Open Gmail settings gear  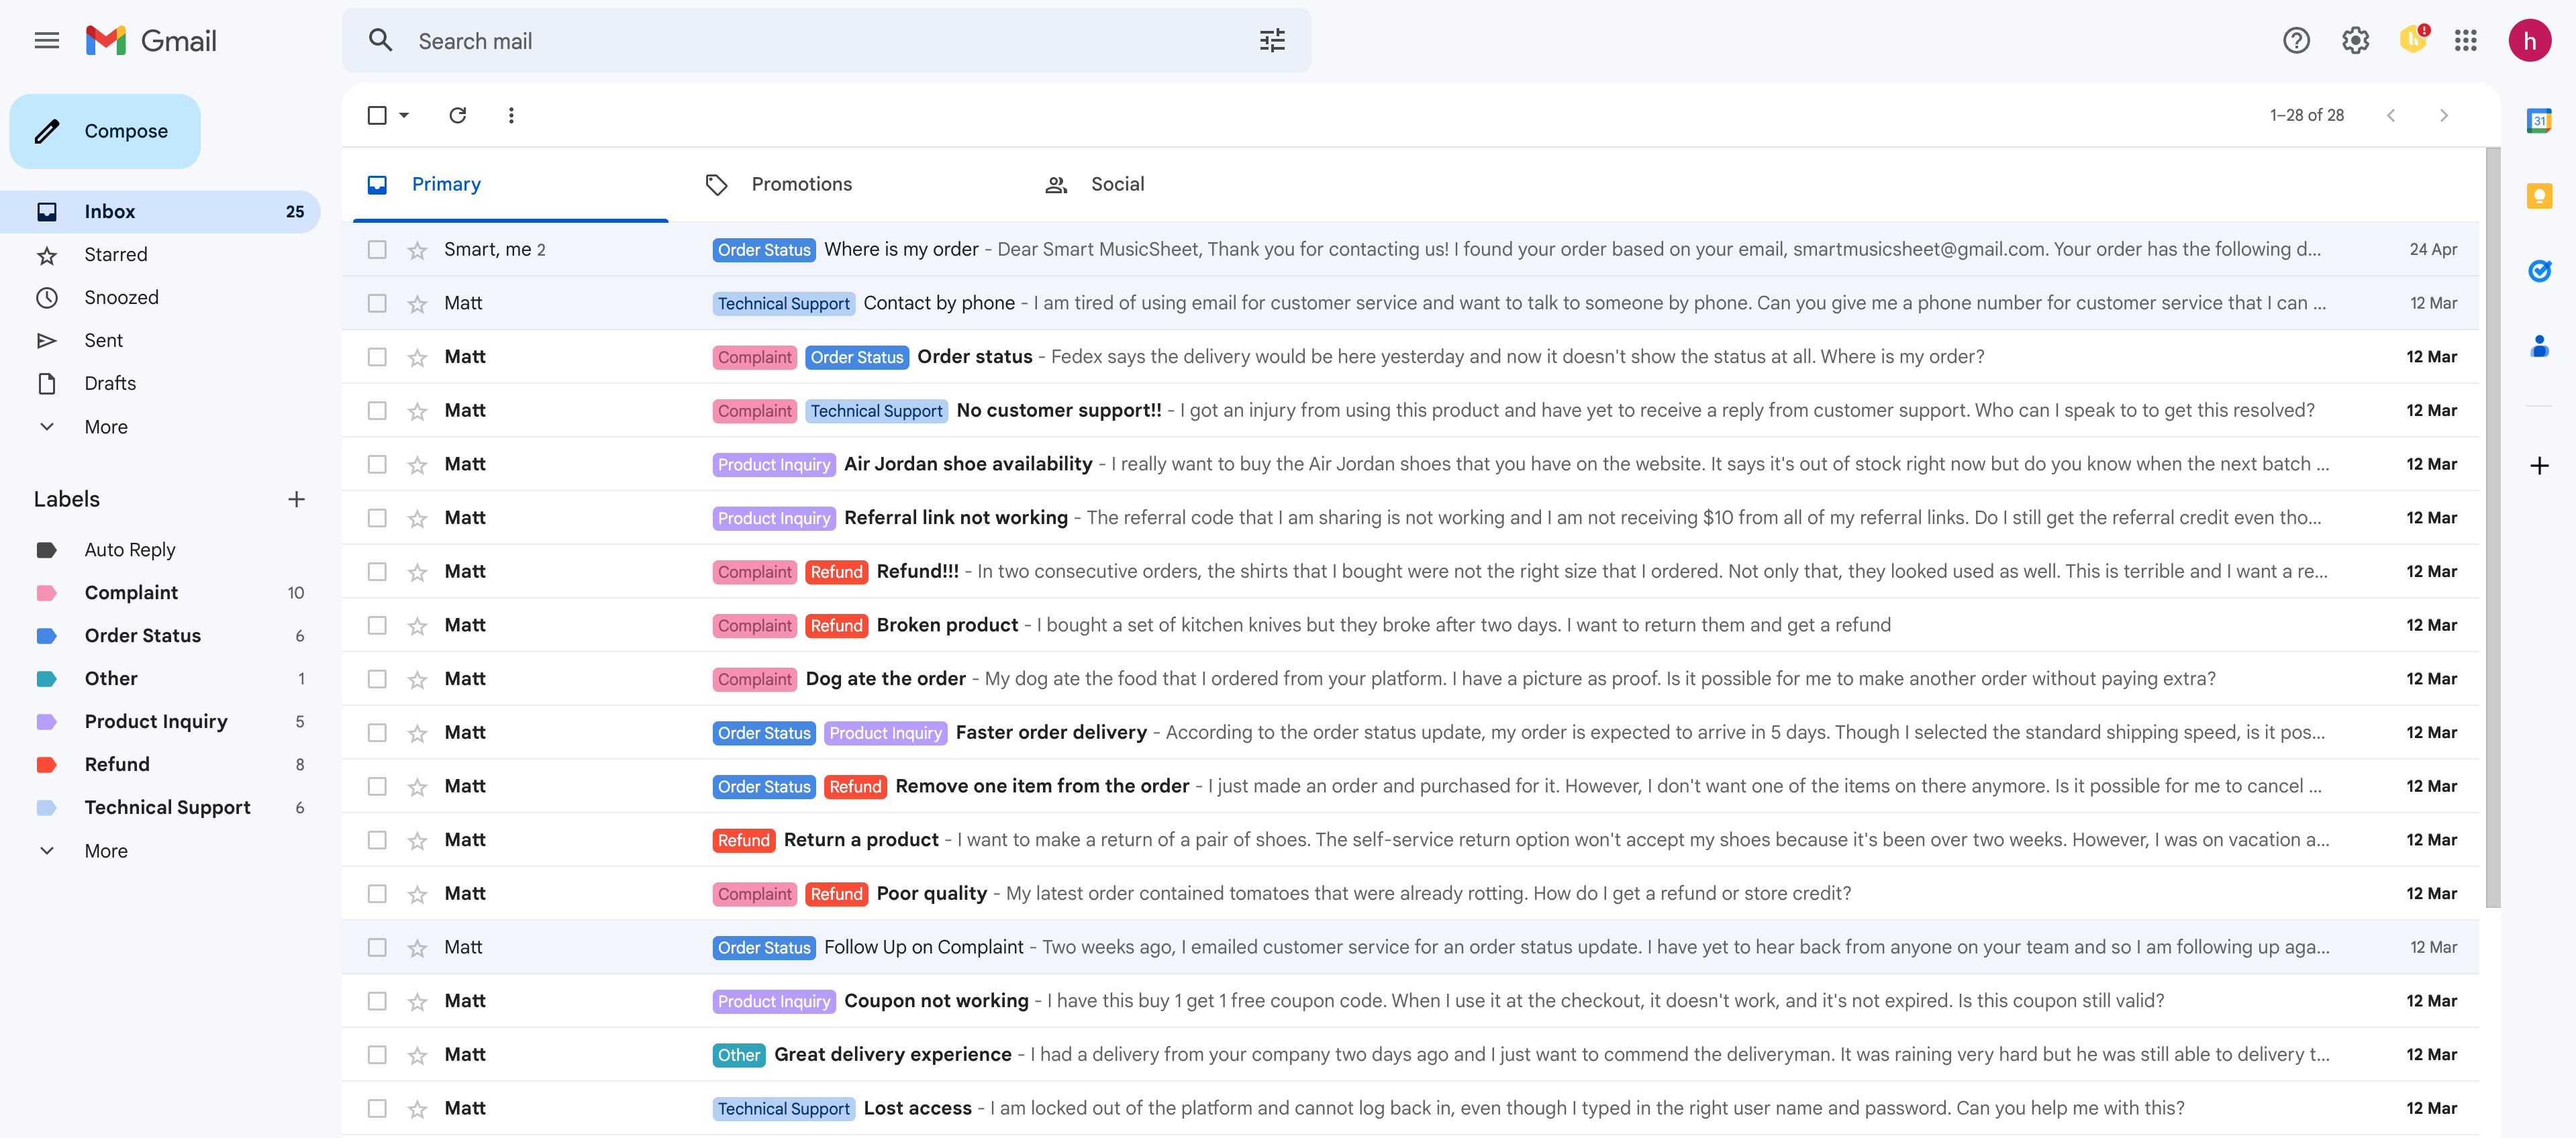pyautogui.click(x=2355, y=41)
